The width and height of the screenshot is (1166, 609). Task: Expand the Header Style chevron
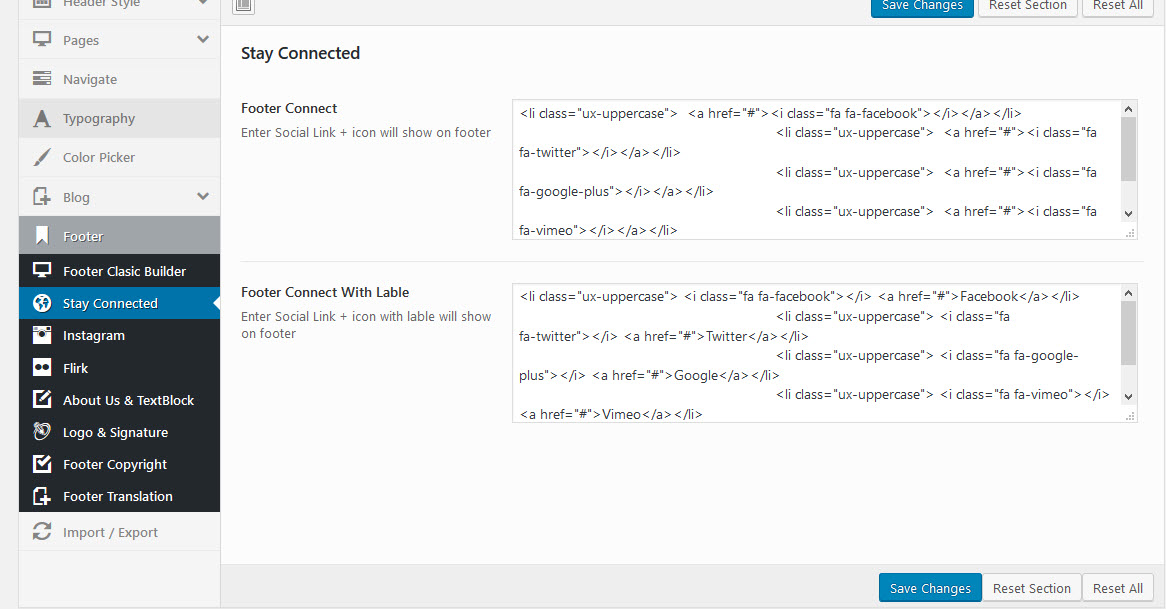pyautogui.click(x=203, y=4)
